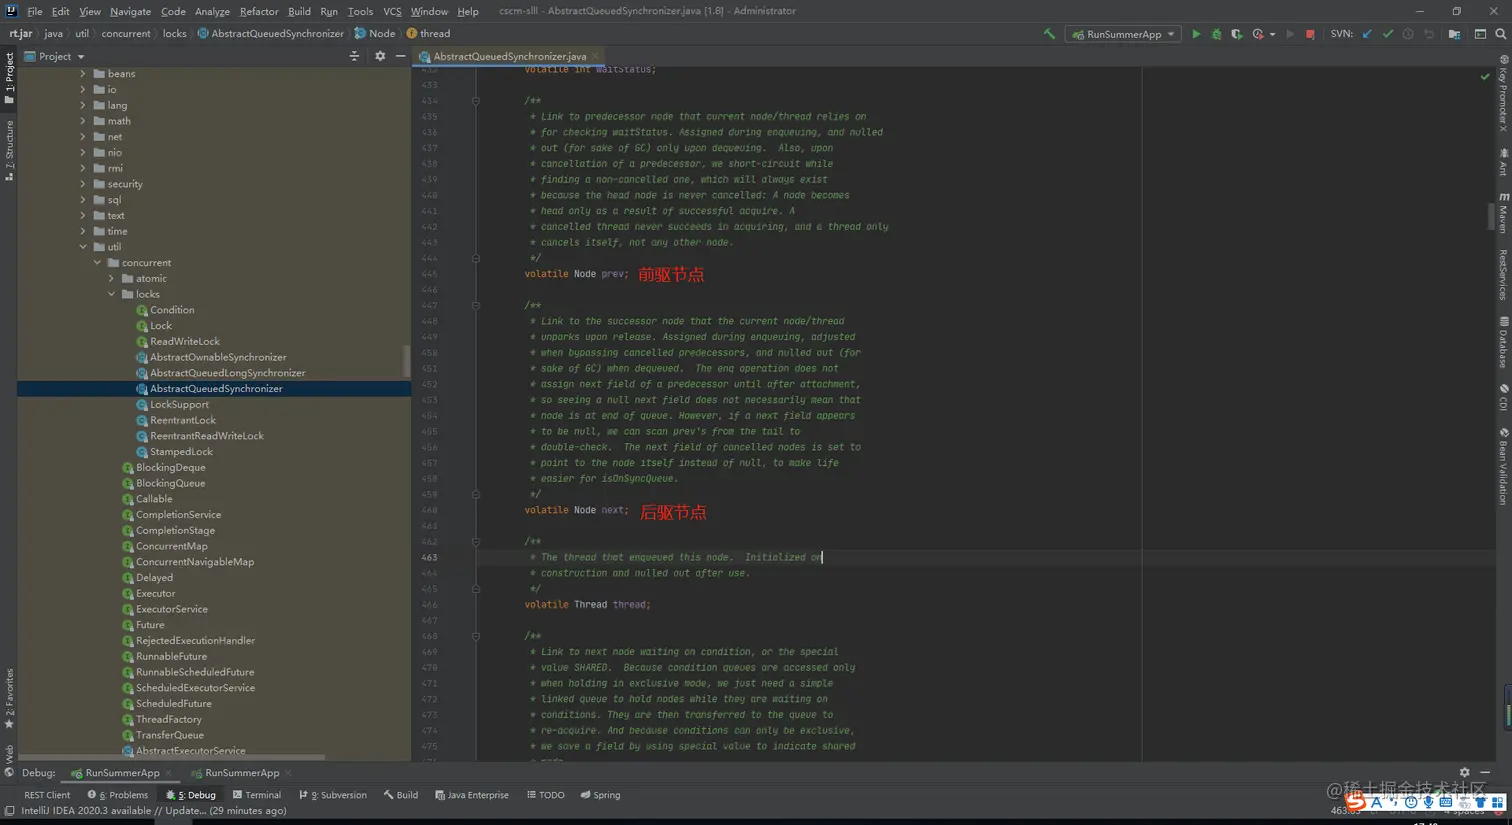Image resolution: width=1512 pixels, height=825 pixels.
Task: Select LockSupport class in project tree
Action: click(x=179, y=405)
